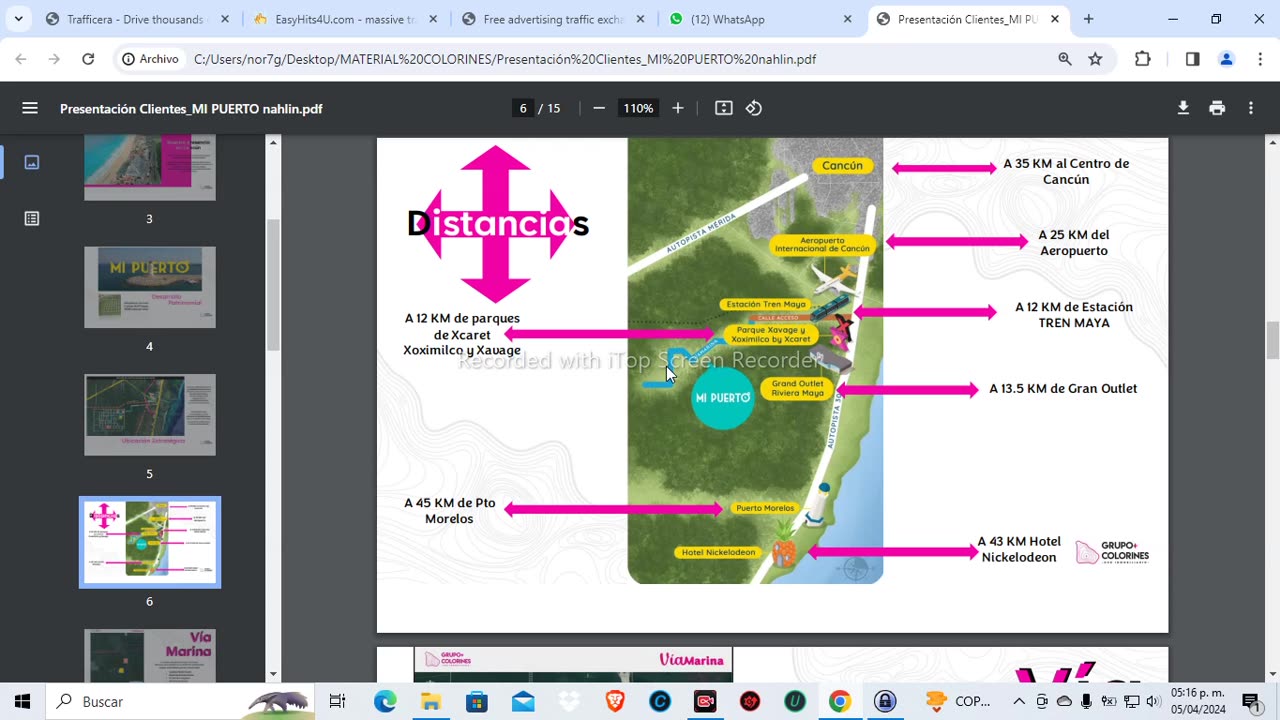Open the tab search dropdown arrow
Viewport: 1280px width, 720px height.
point(18,19)
